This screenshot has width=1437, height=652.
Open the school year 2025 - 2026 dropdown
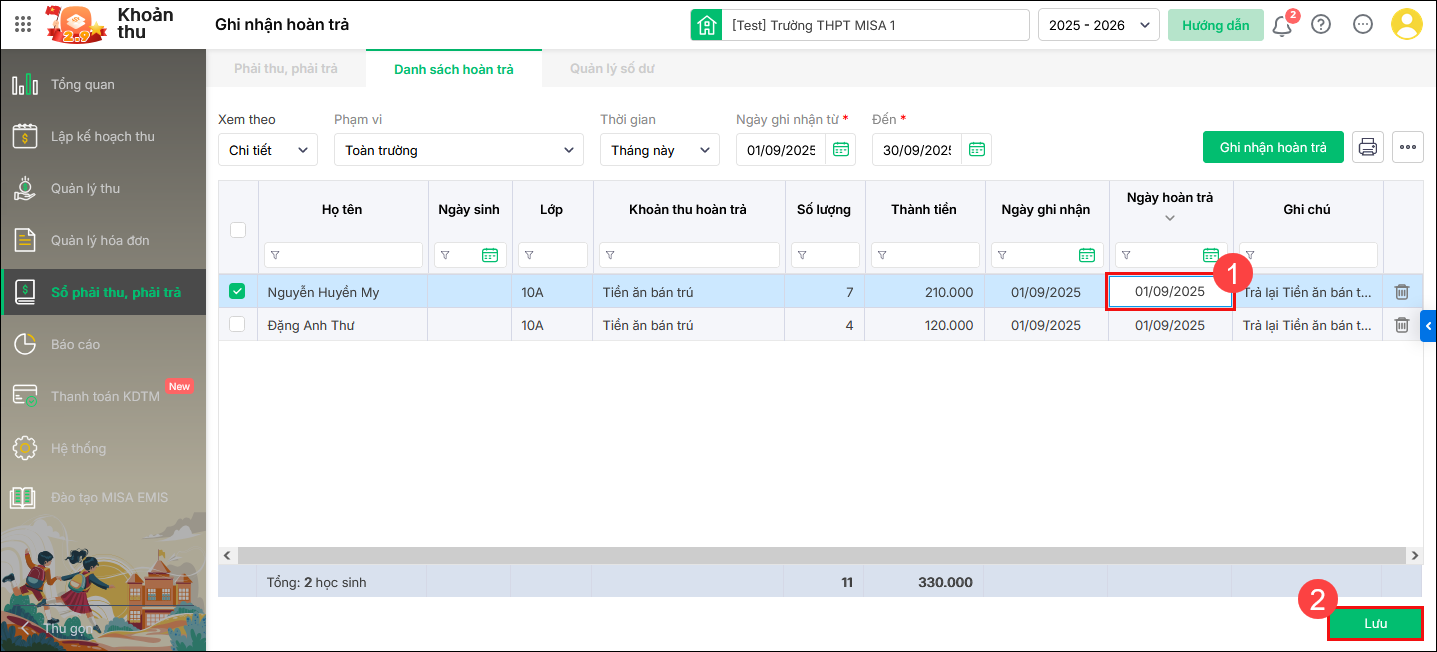[1099, 25]
